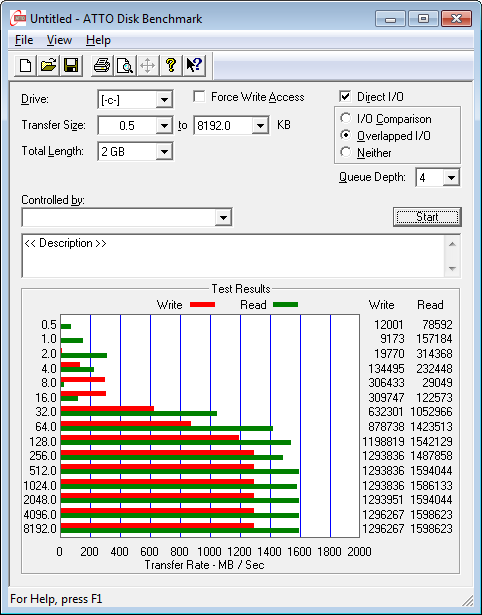
Task: Minimize the ATTO Disk Benchmark window
Action: [x=391, y=19]
